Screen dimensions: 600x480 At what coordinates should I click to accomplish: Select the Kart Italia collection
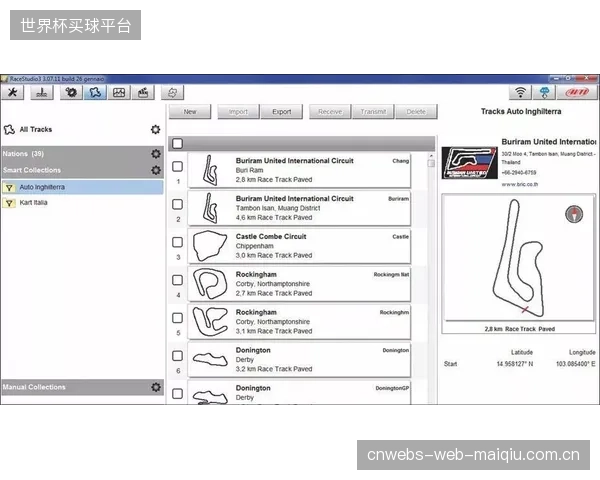click(x=83, y=202)
